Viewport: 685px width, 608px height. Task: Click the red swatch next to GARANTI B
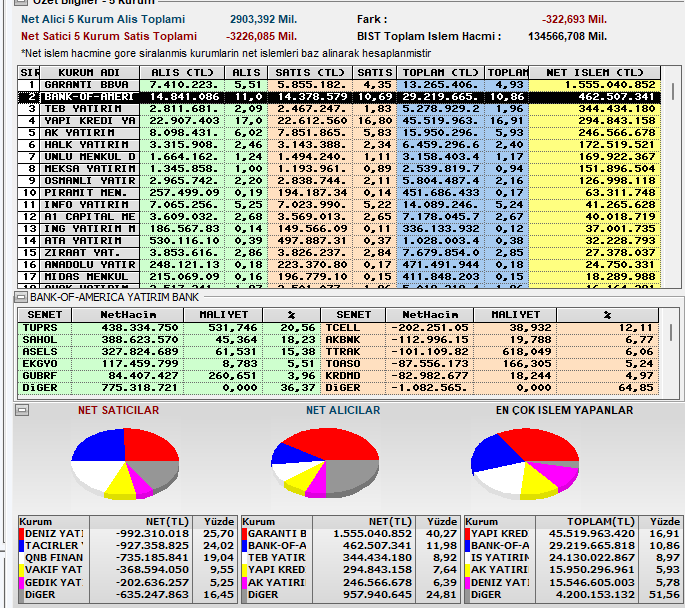click(245, 534)
